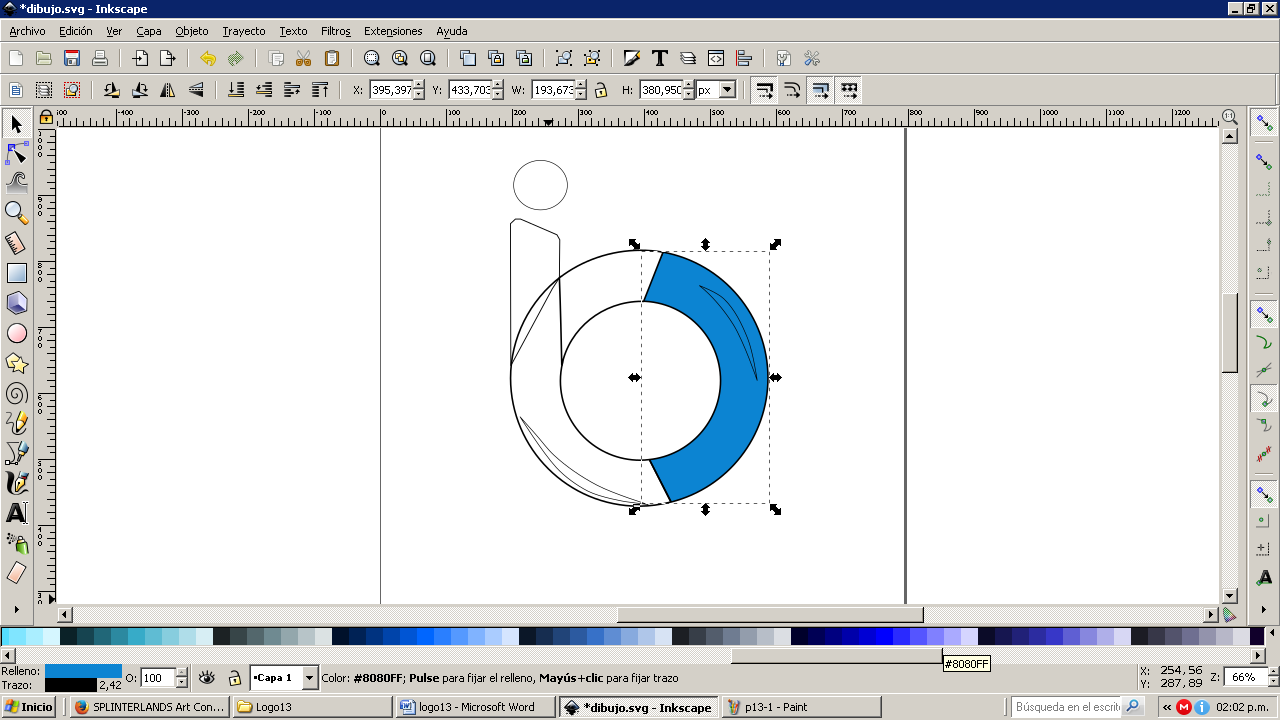This screenshot has height=720, width=1280.
Task: Open the px units dropdown
Action: tap(727, 90)
